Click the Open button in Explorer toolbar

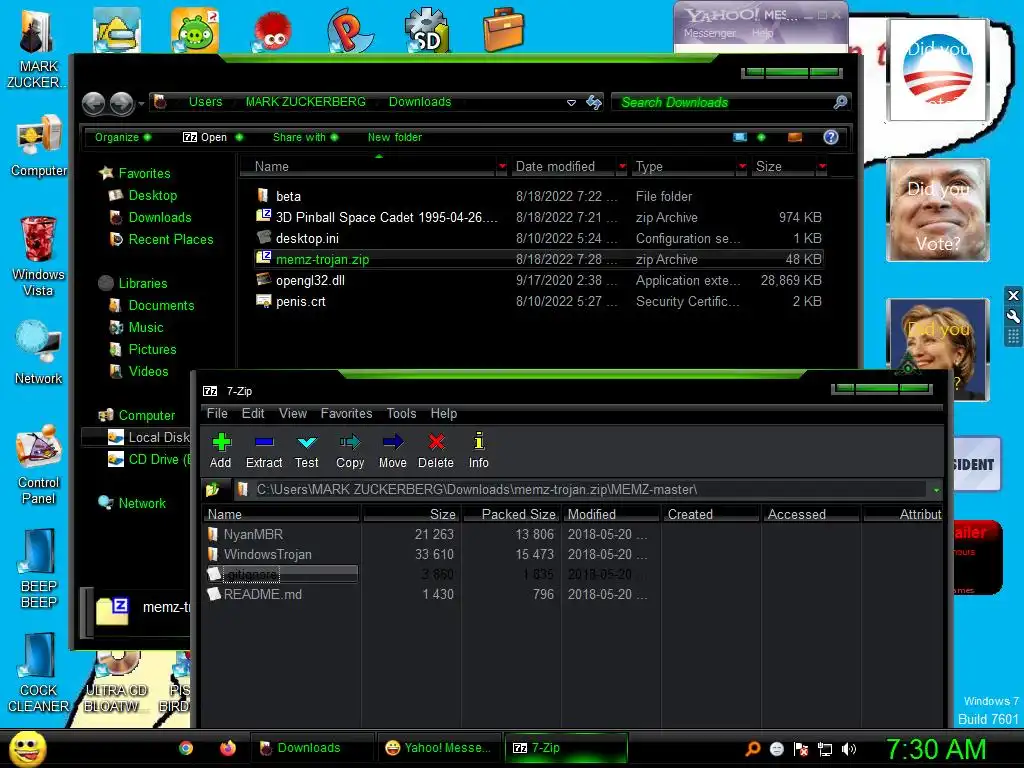tap(205, 137)
